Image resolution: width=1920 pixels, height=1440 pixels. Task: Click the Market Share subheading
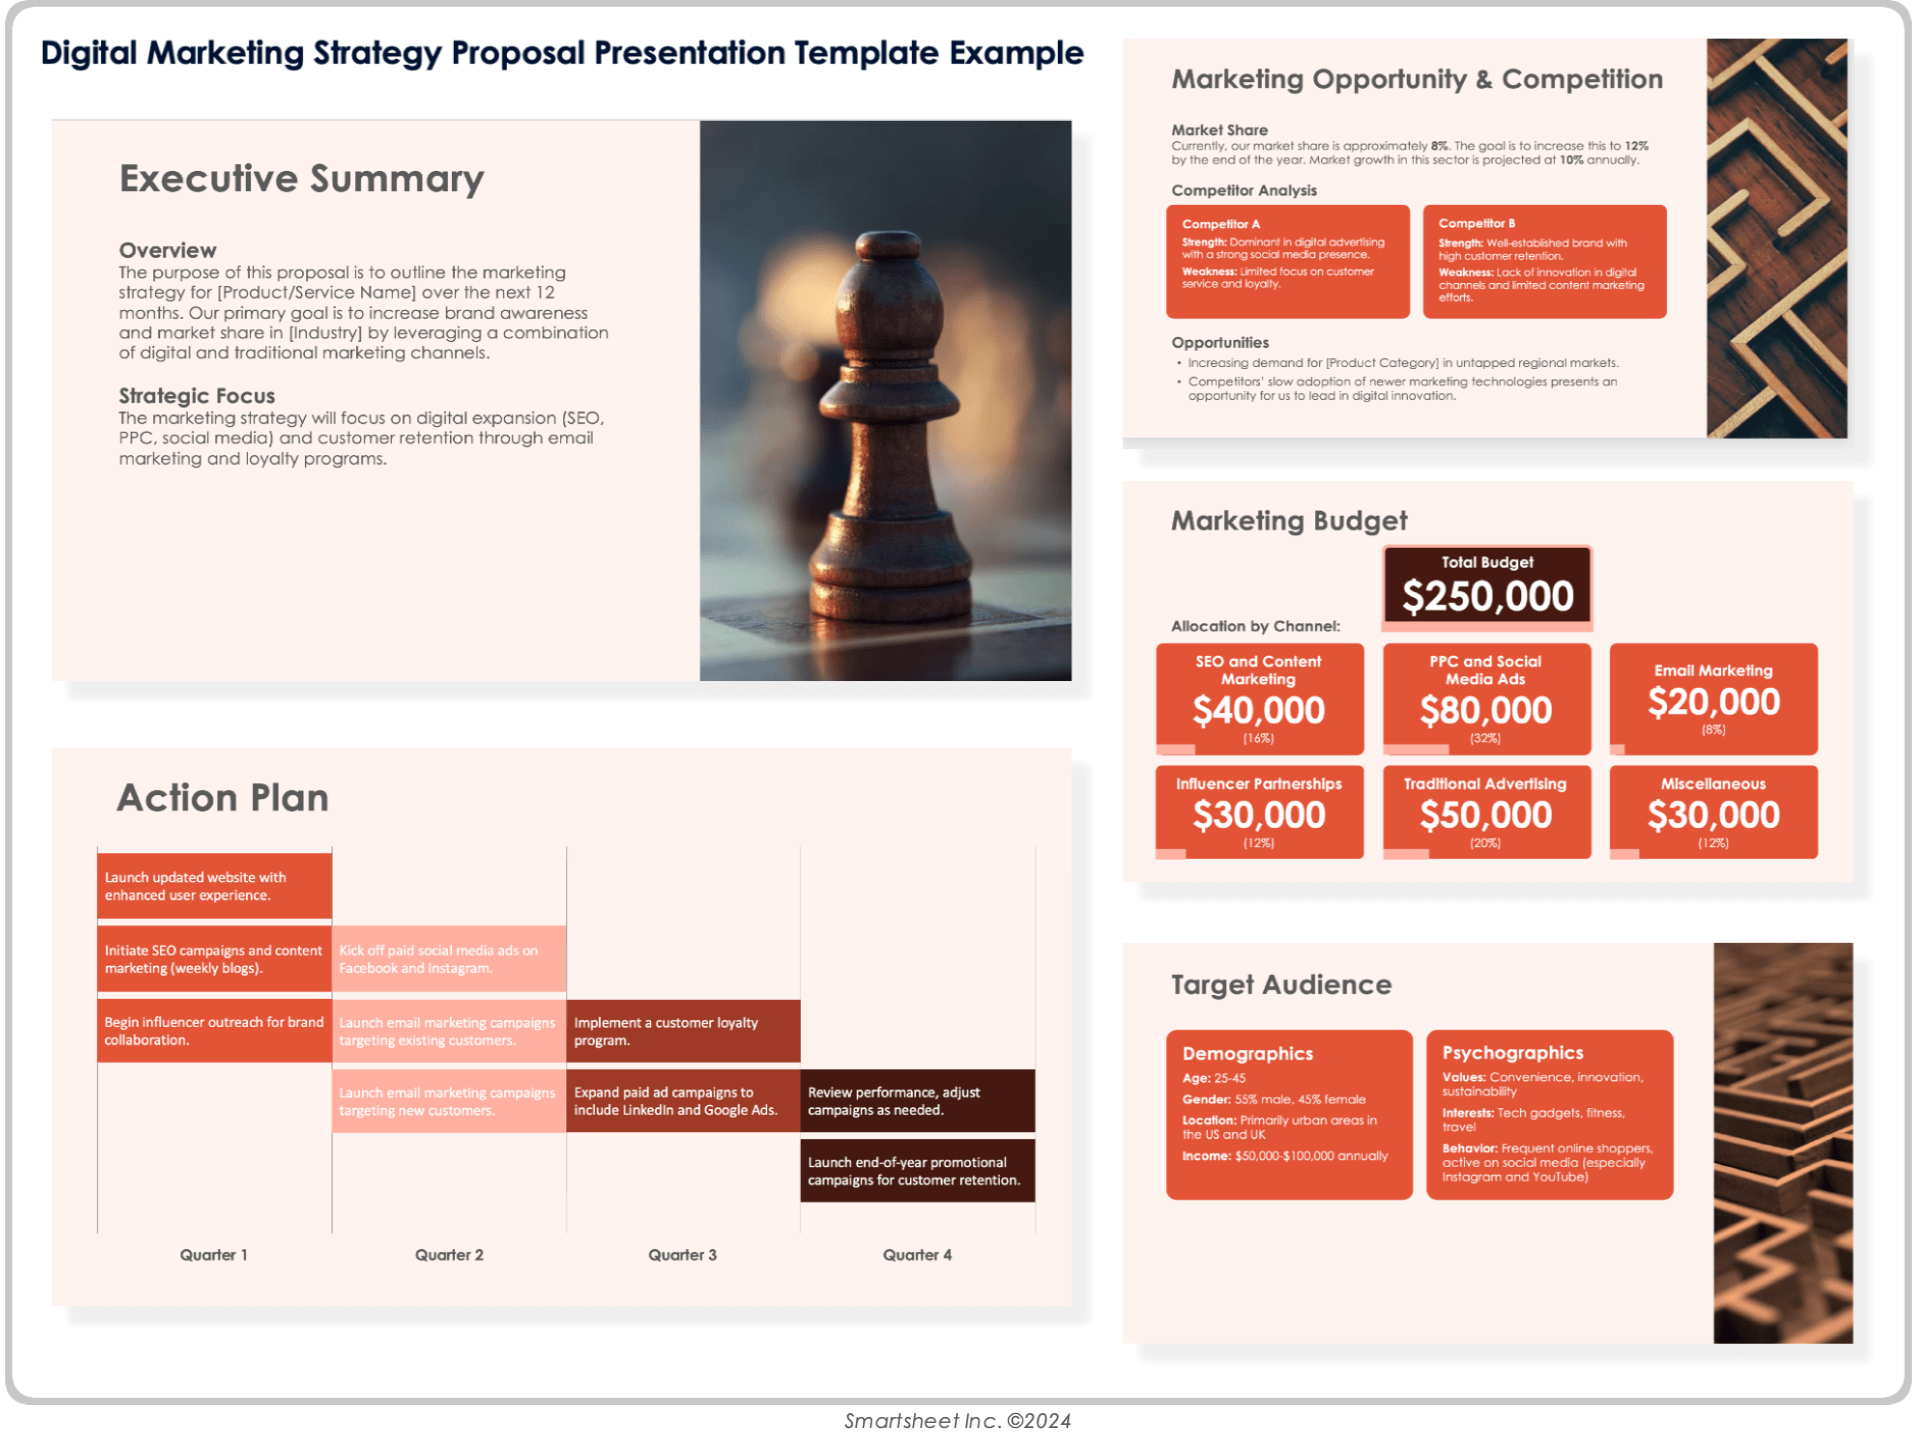(x=1219, y=130)
